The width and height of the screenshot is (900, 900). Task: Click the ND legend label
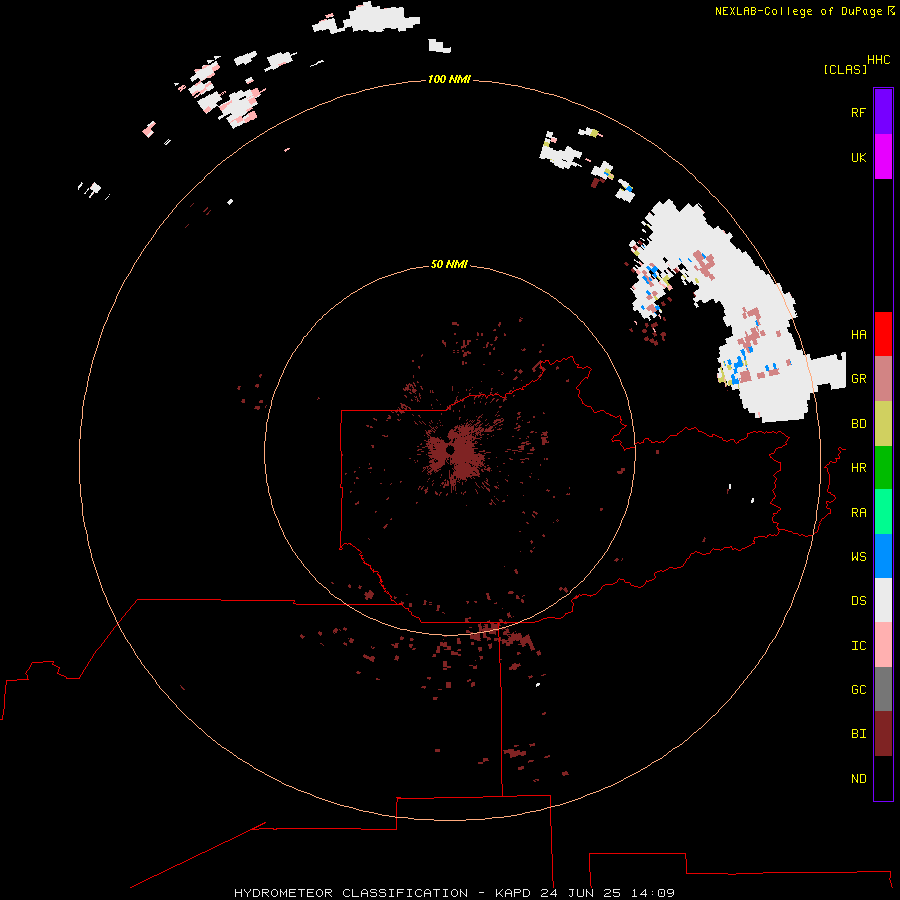(858, 778)
